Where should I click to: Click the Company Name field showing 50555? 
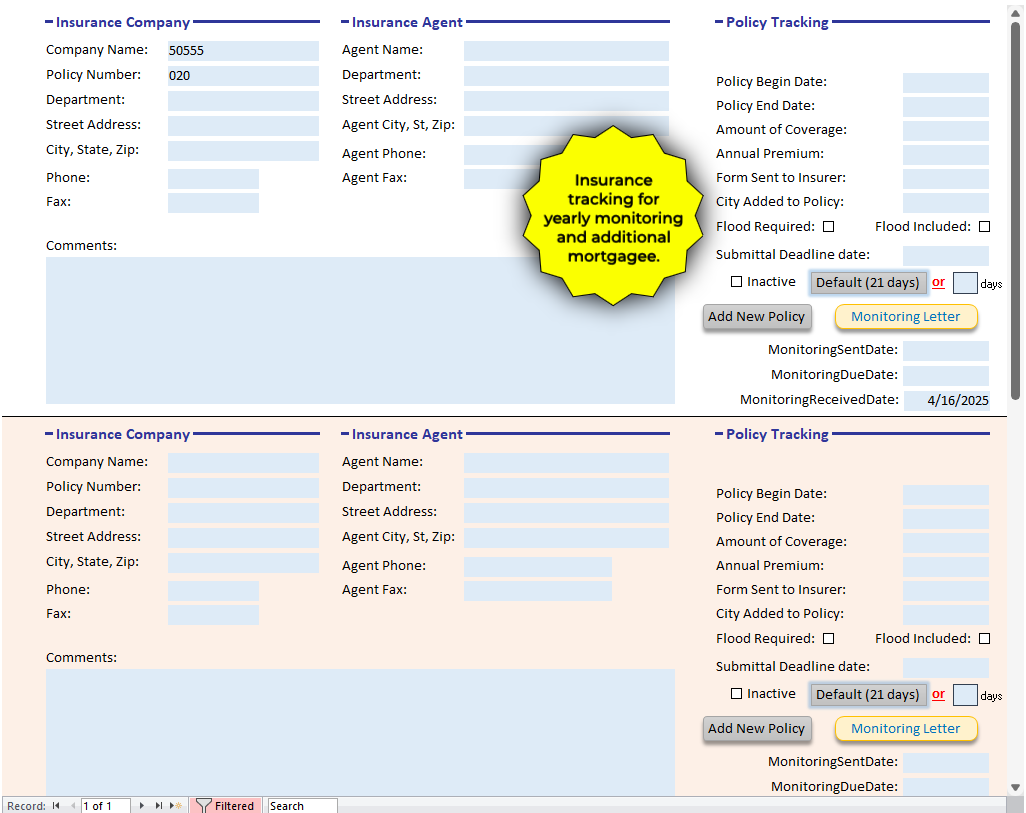pos(243,51)
